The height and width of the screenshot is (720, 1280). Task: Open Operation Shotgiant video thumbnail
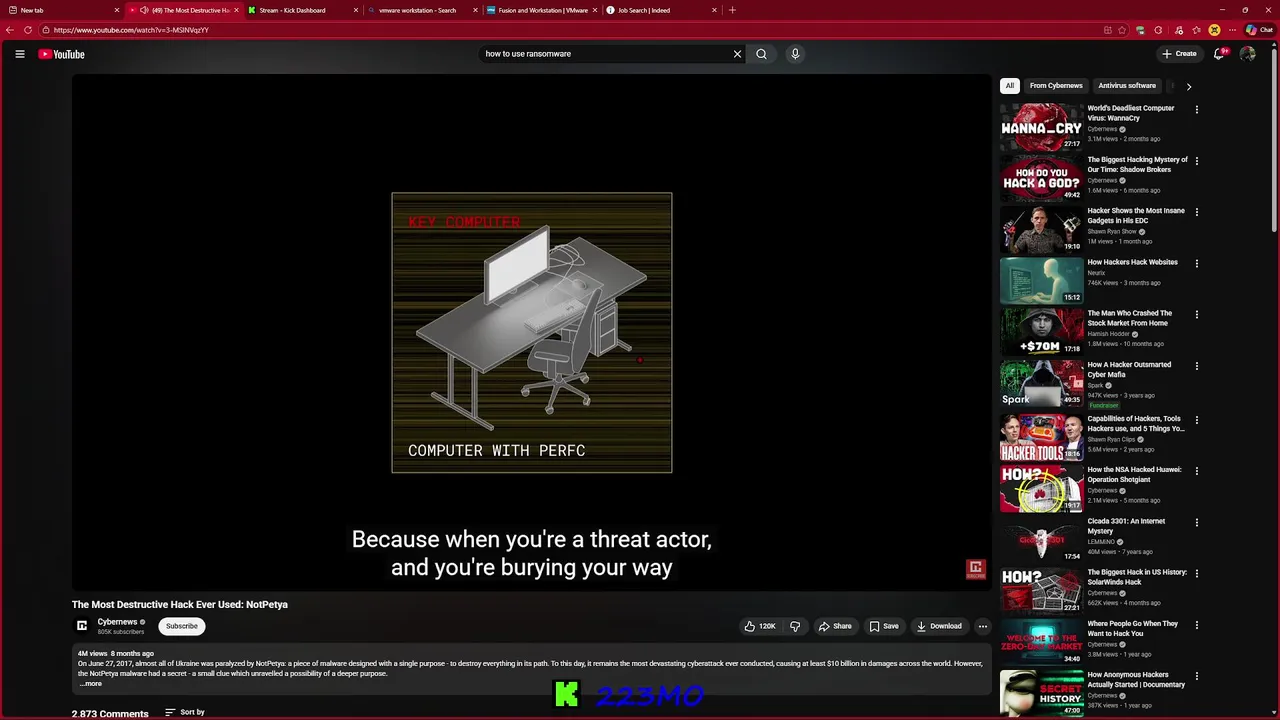point(1042,487)
